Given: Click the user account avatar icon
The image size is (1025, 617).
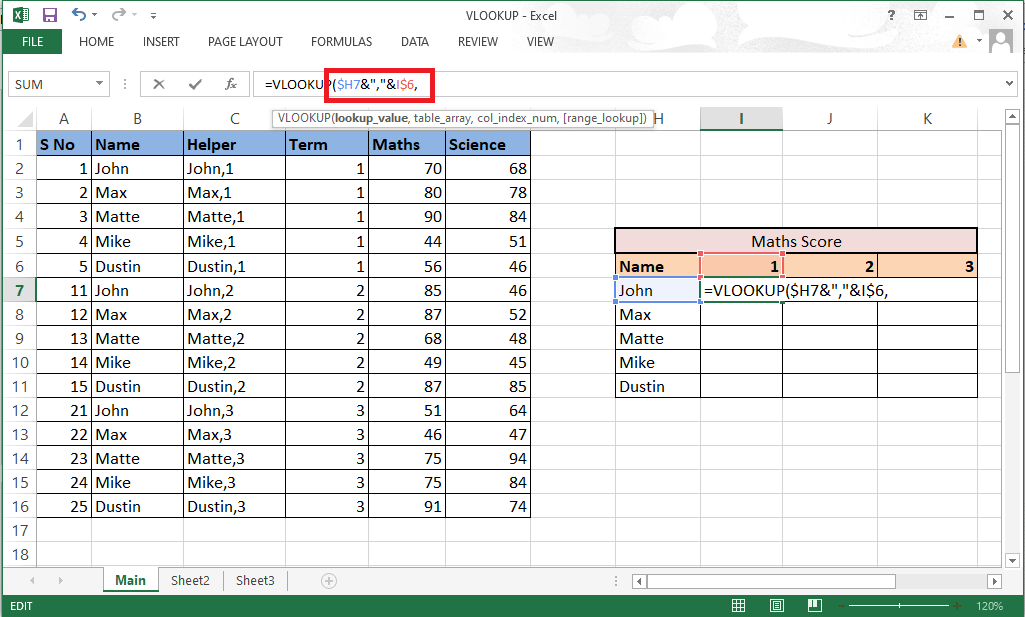Looking at the screenshot, I should [x=1000, y=42].
